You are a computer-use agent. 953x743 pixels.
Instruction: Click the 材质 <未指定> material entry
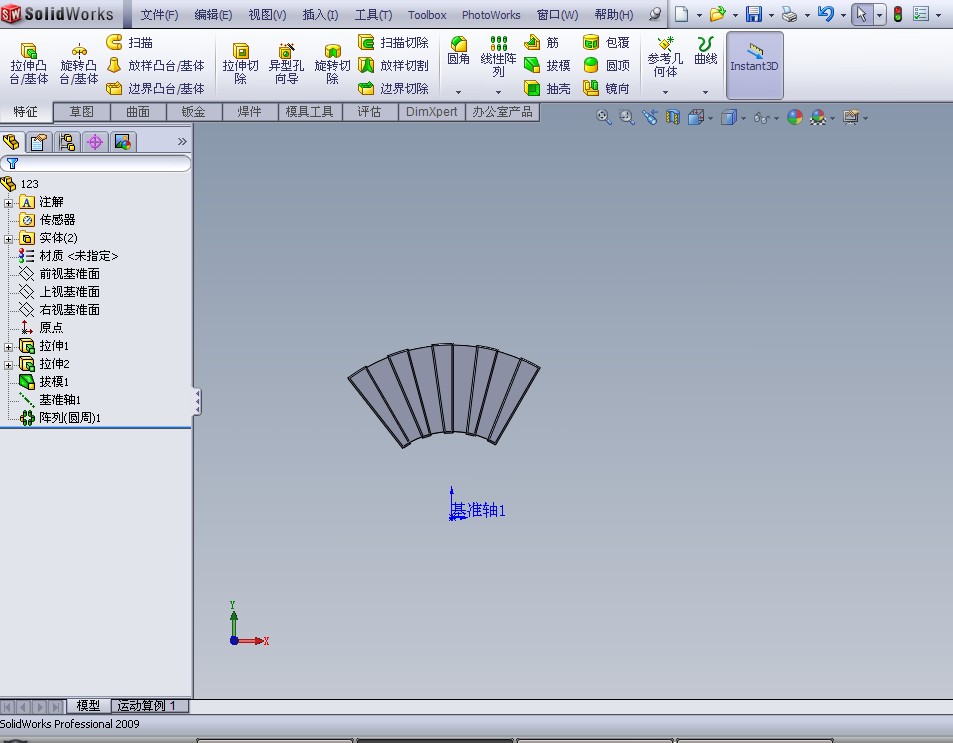point(68,256)
